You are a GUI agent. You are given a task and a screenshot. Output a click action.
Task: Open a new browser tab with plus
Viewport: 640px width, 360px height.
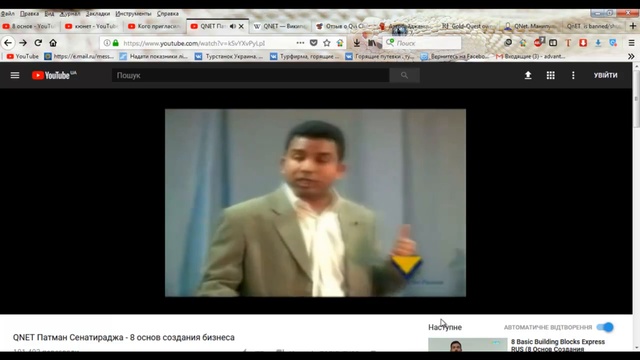click(633, 26)
